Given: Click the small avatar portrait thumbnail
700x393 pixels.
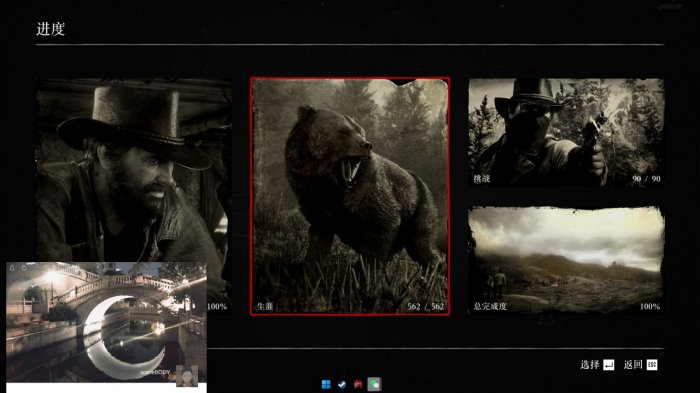Looking at the screenshot, I should [x=187, y=376].
